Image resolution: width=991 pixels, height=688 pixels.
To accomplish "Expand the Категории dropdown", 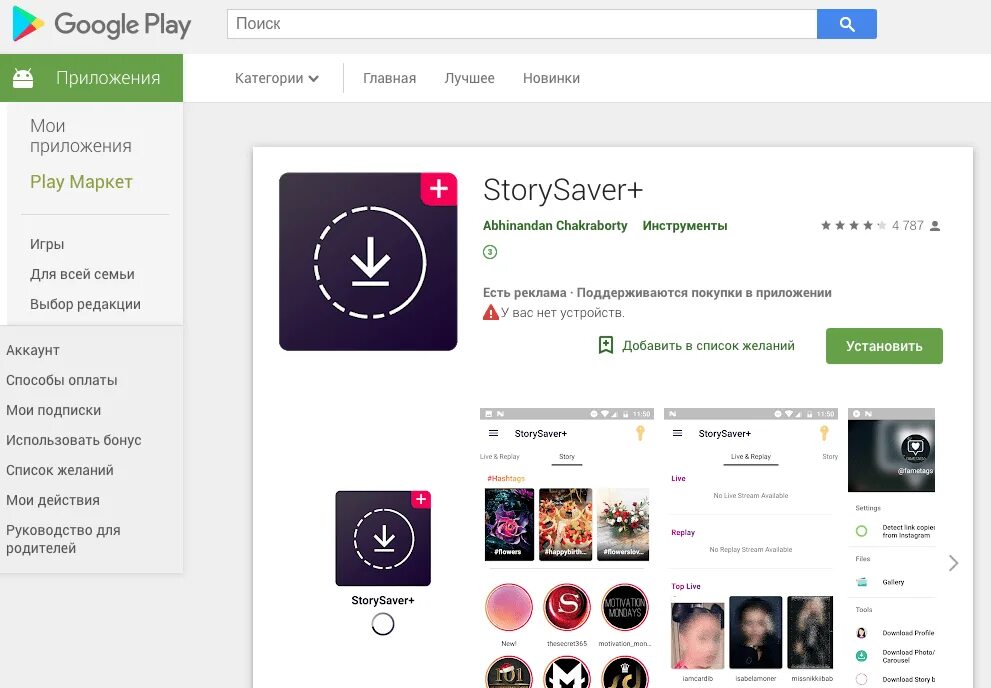I will pyautogui.click(x=277, y=78).
